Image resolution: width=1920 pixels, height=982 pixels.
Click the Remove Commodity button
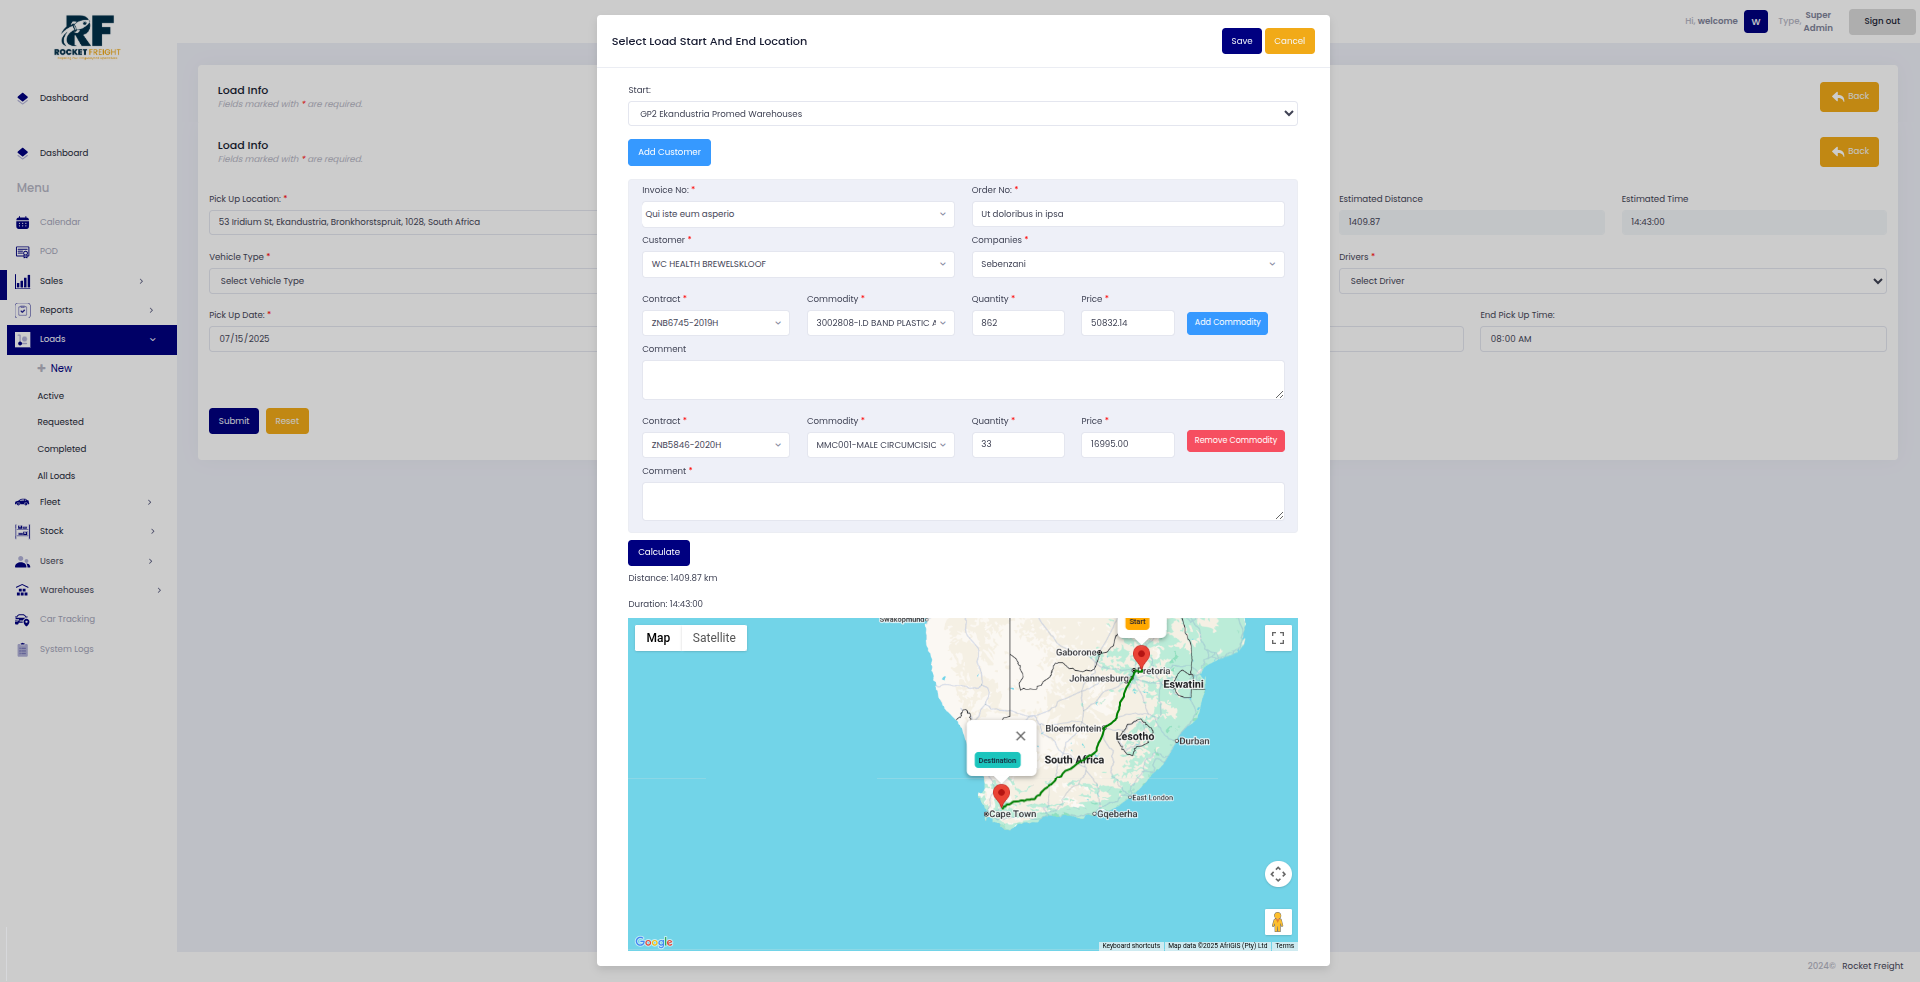[x=1235, y=441]
